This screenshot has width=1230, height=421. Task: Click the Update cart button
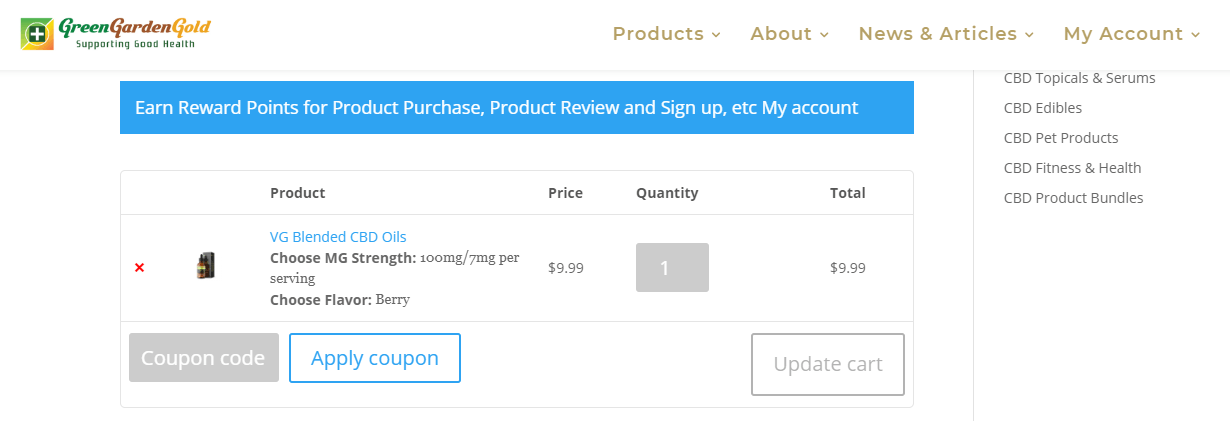click(x=828, y=364)
